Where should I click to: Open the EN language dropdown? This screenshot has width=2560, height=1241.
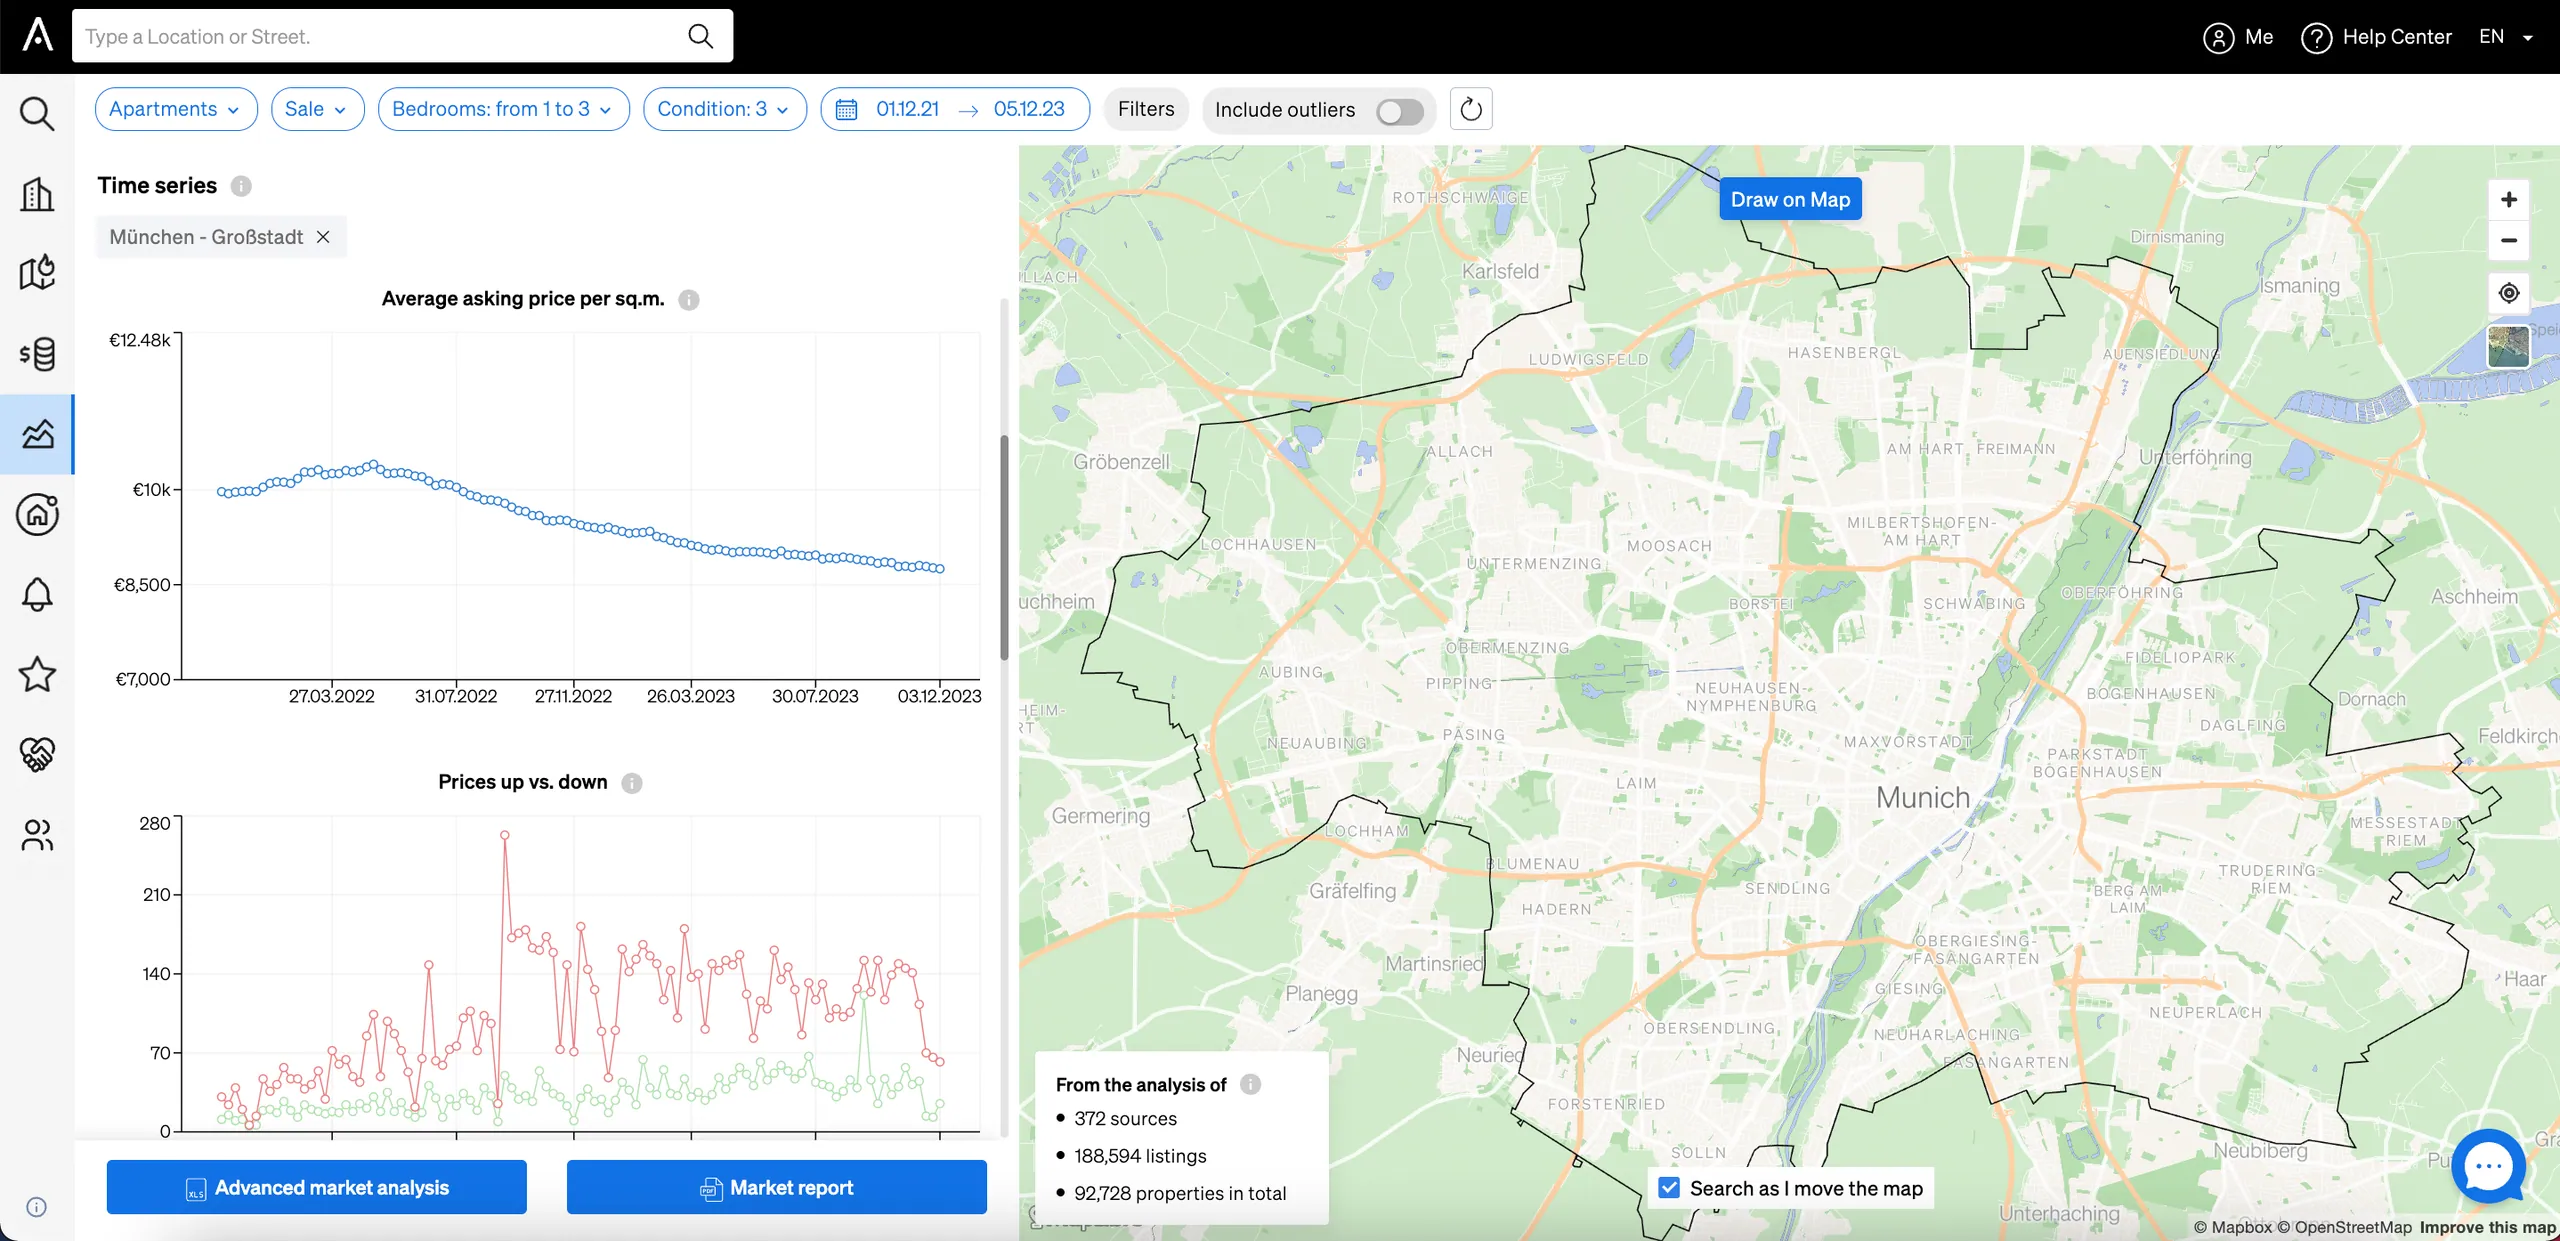point(2505,37)
